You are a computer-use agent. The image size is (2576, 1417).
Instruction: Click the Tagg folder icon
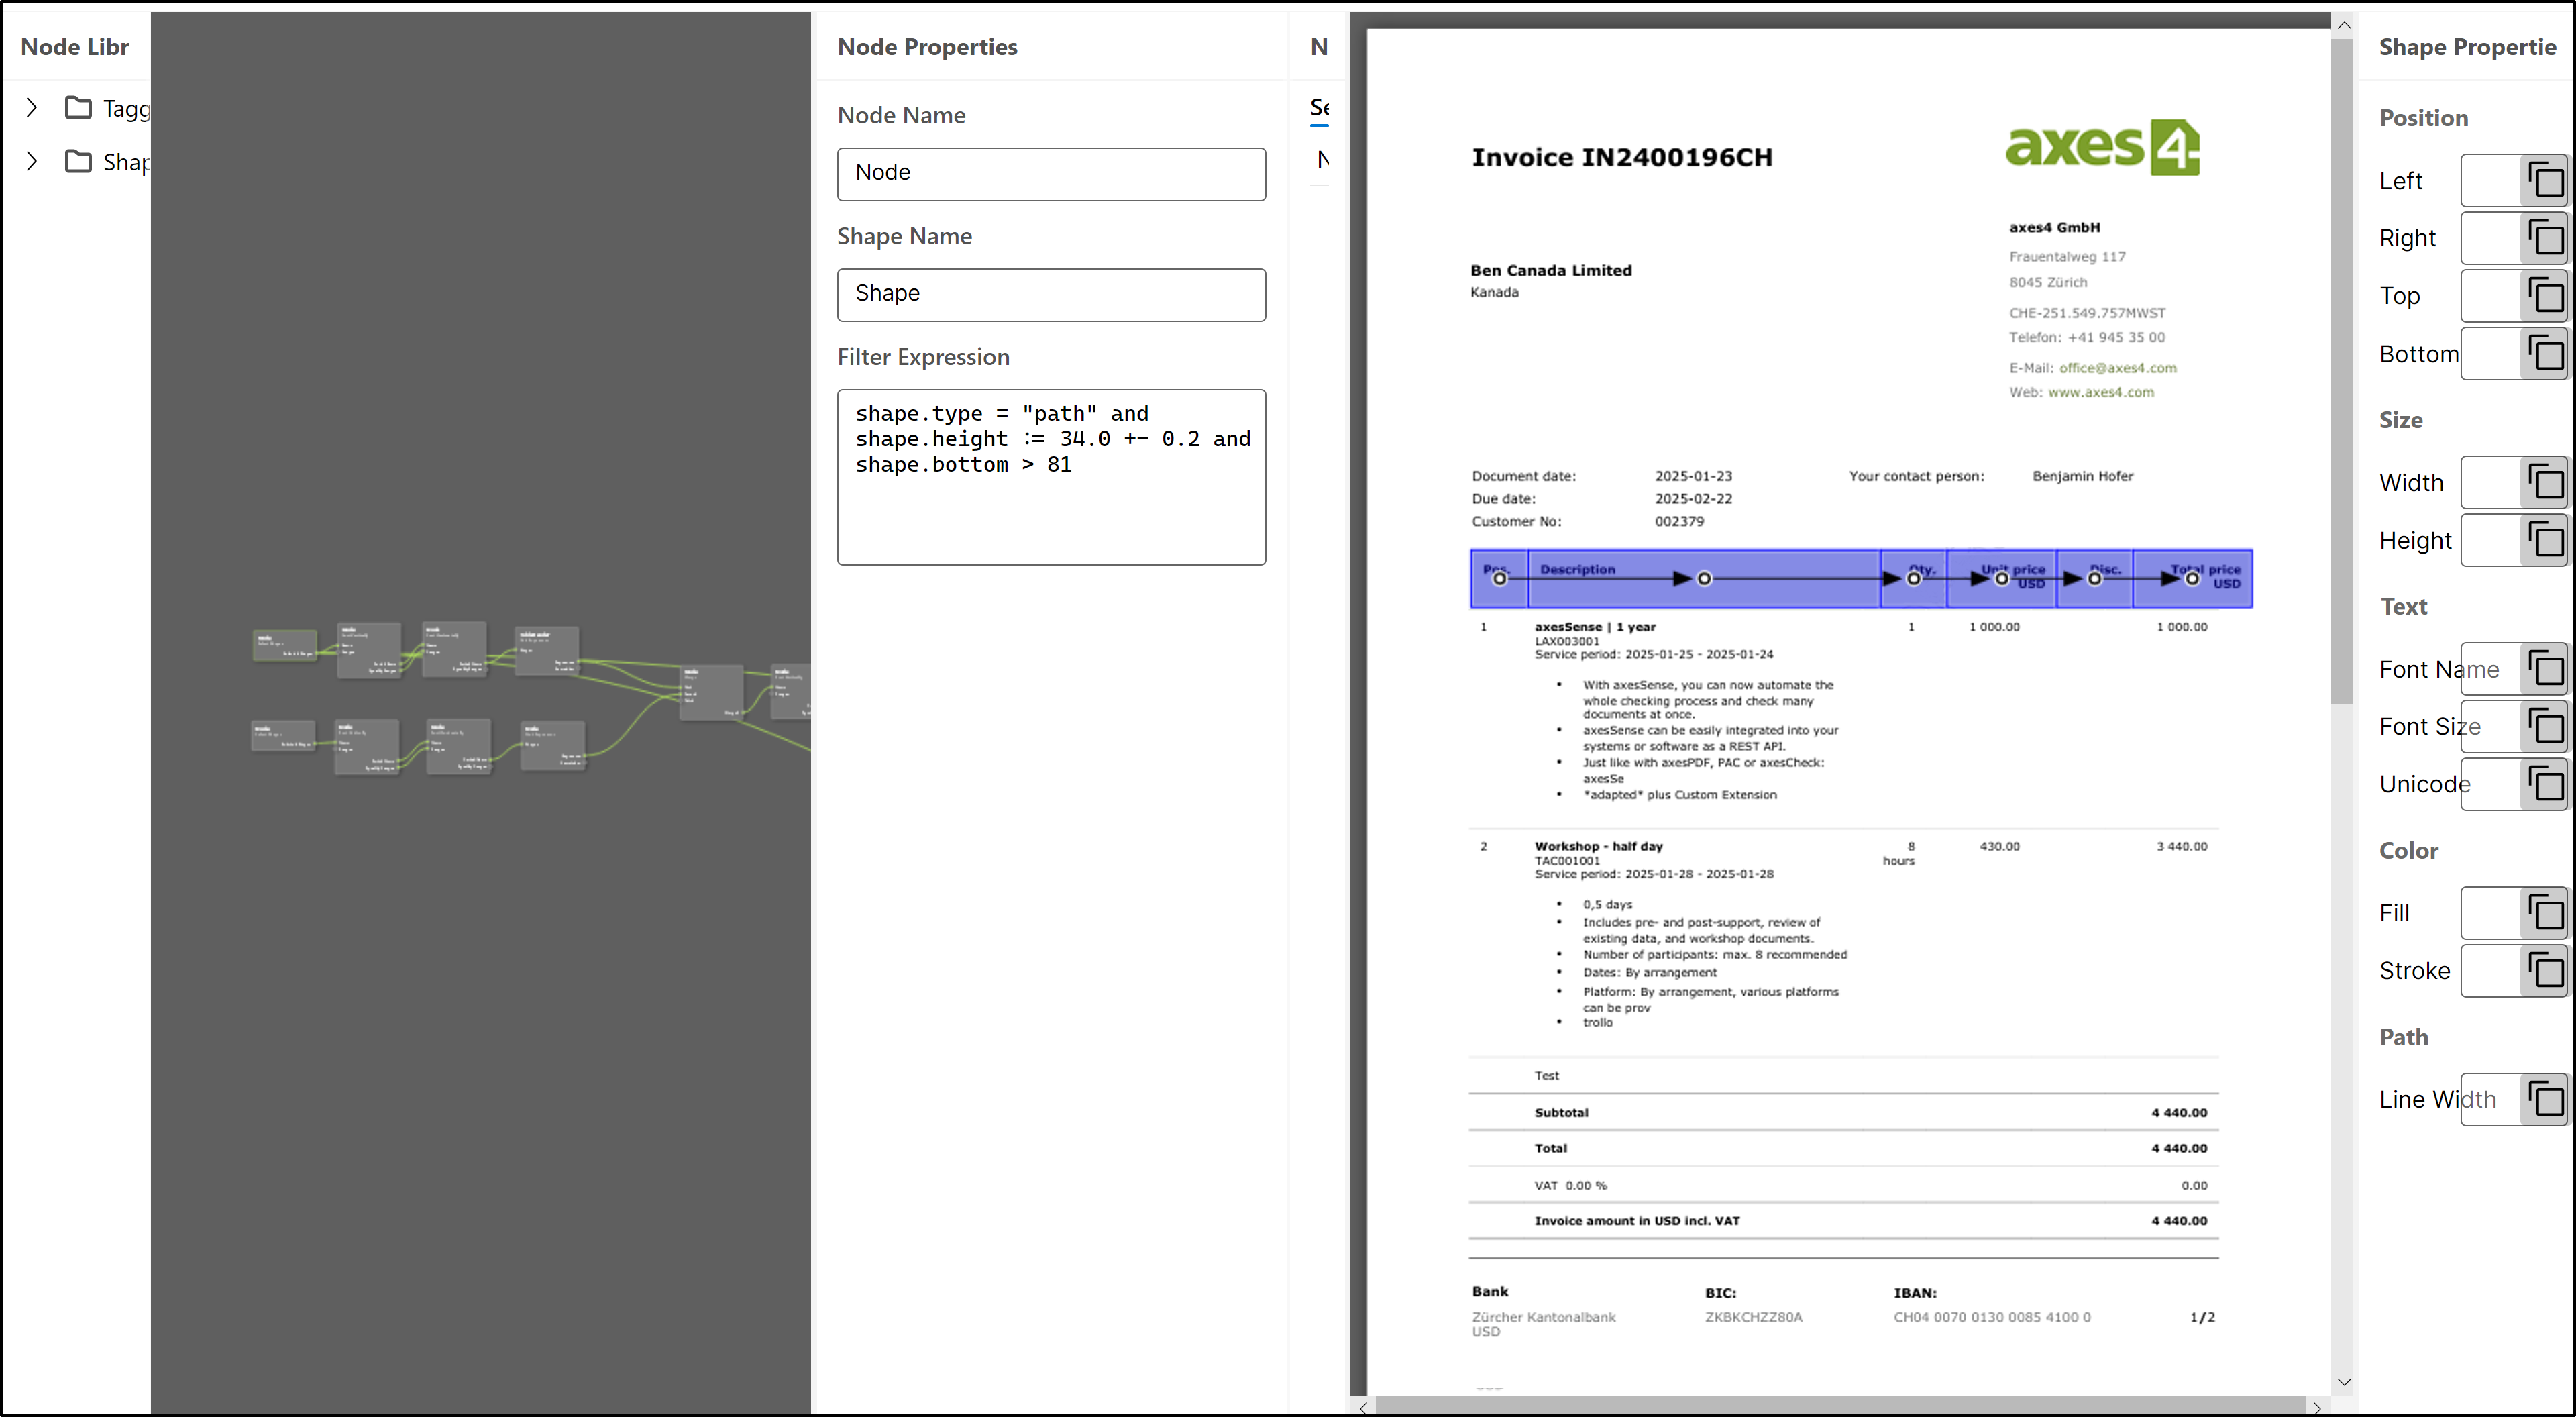pyautogui.click(x=78, y=108)
